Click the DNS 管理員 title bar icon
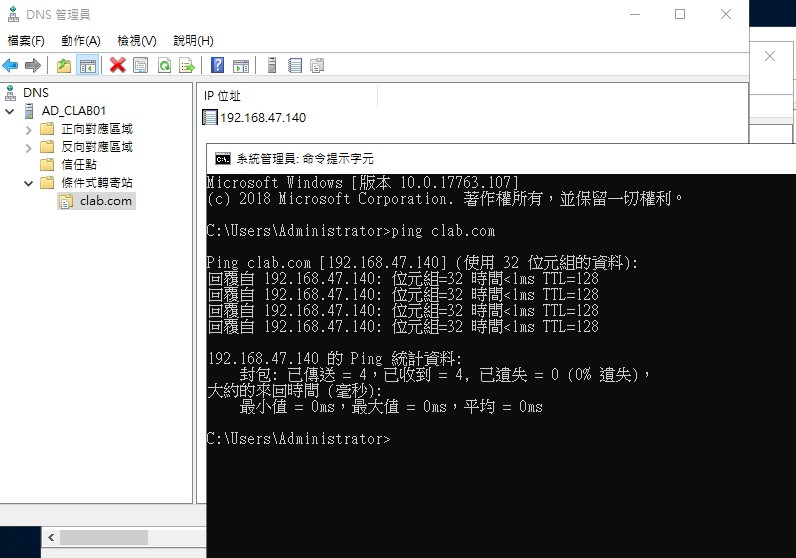The height and width of the screenshot is (558, 796). (14, 14)
